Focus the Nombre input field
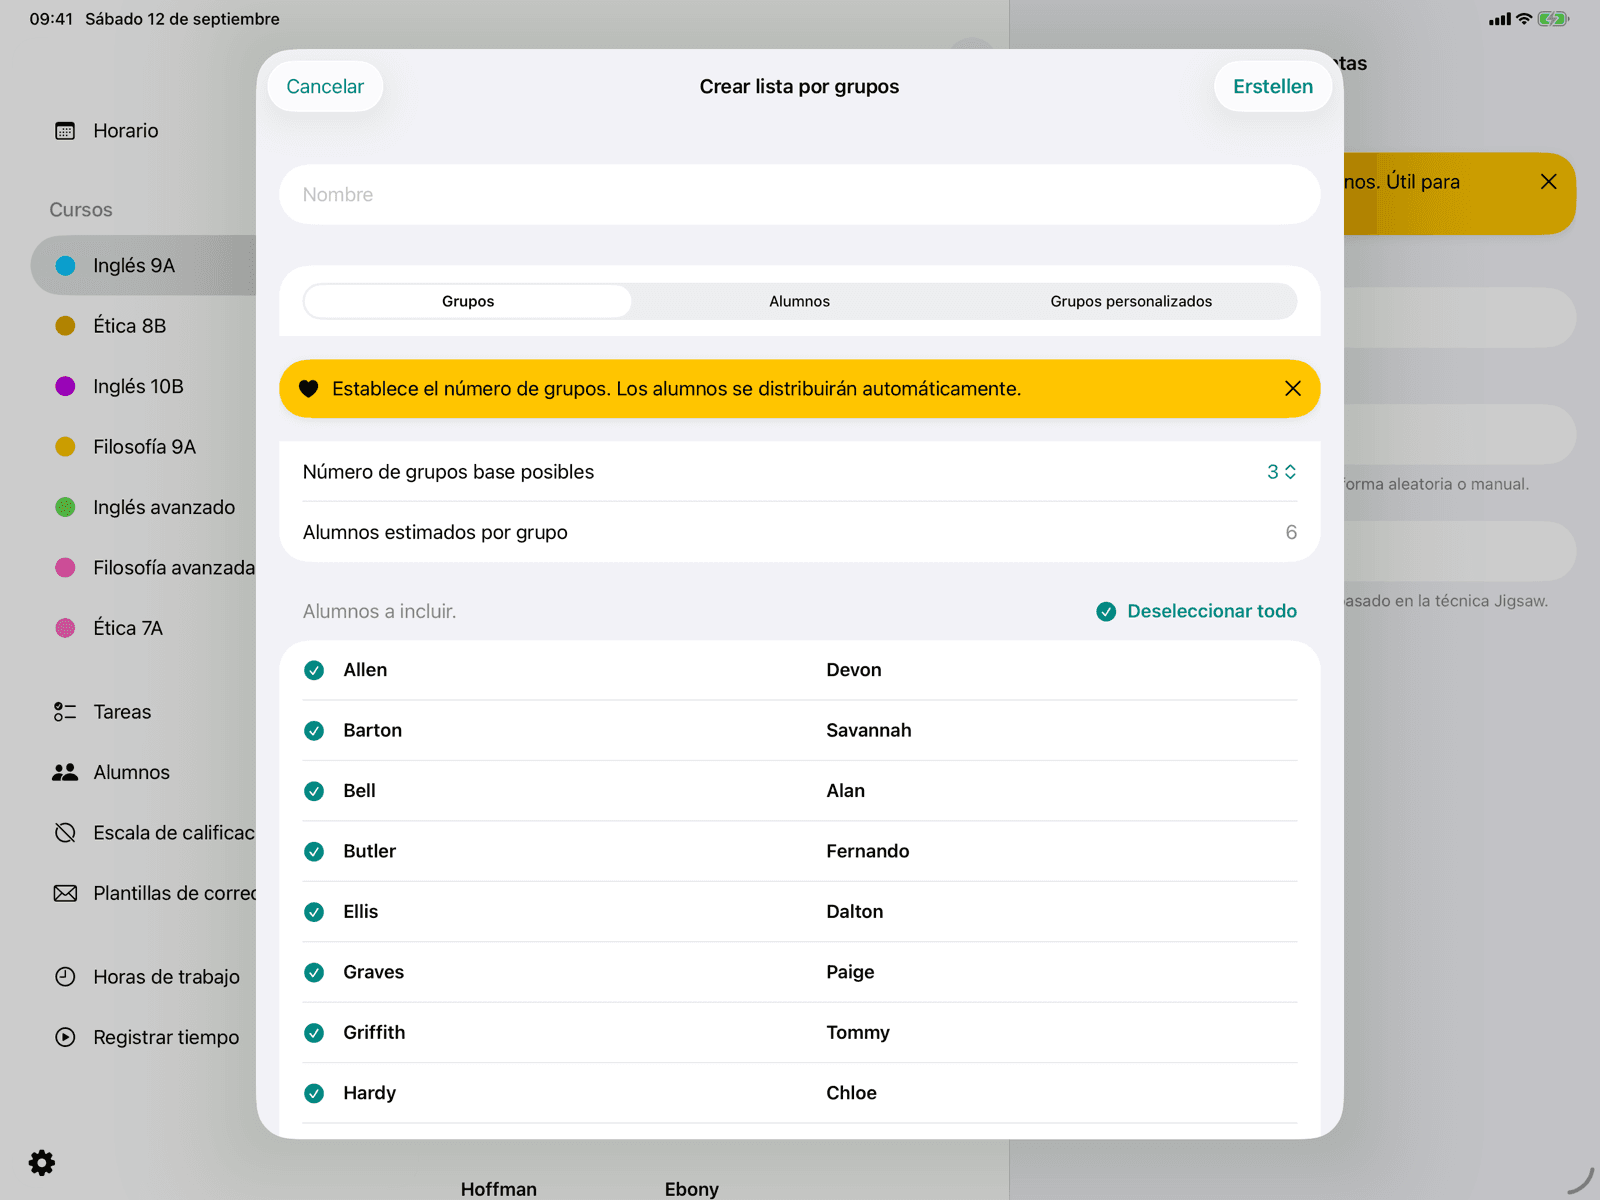 (x=800, y=195)
